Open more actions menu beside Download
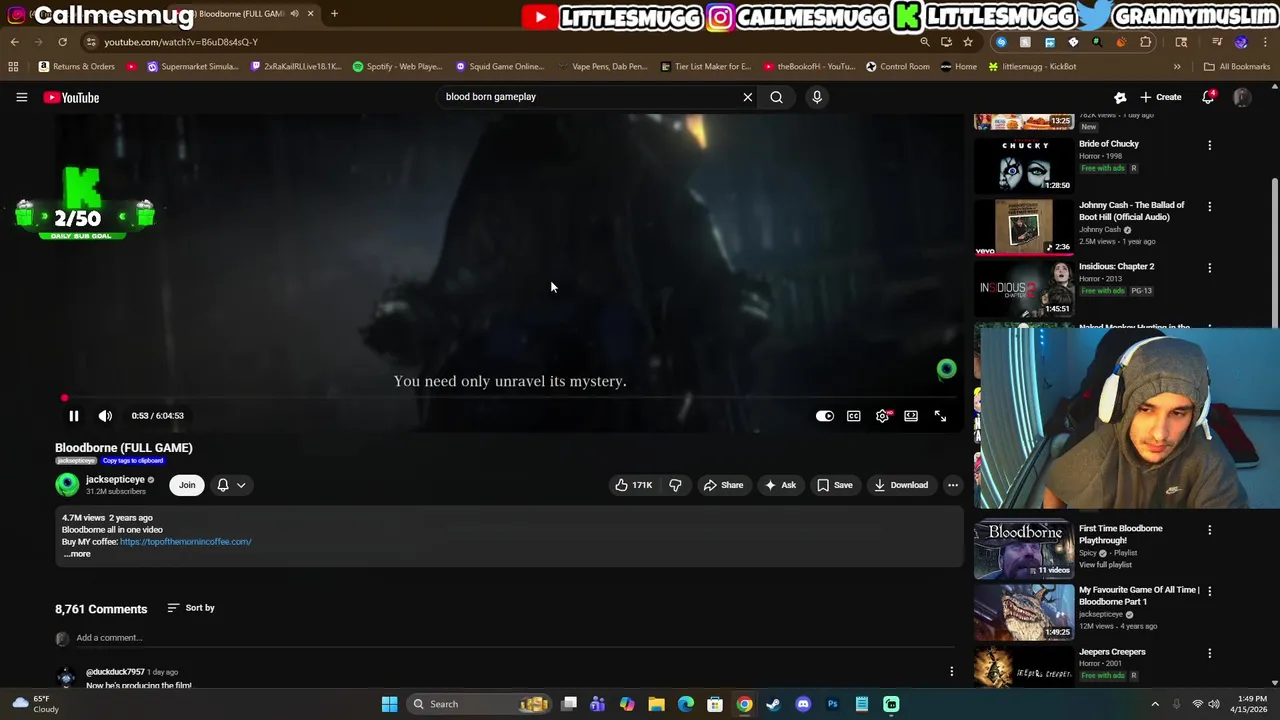The height and width of the screenshot is (720, 1280). pos(953,485)
